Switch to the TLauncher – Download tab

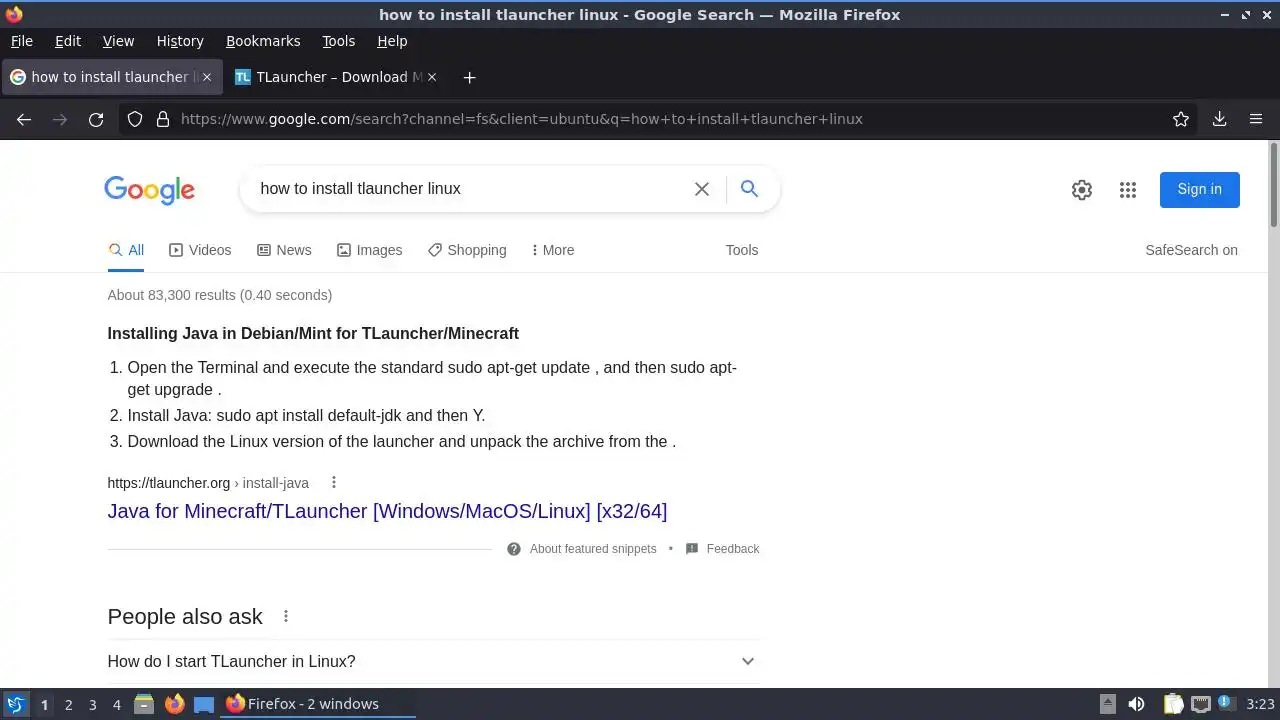click(335, 77)
